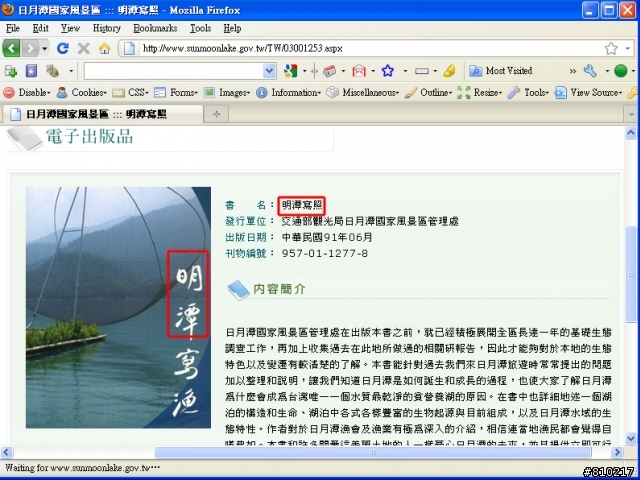Image resolution: width=640 pixels, height=480 pixels.
Task: Bookmark this page with the star
Action: click(x=611, y=49)
